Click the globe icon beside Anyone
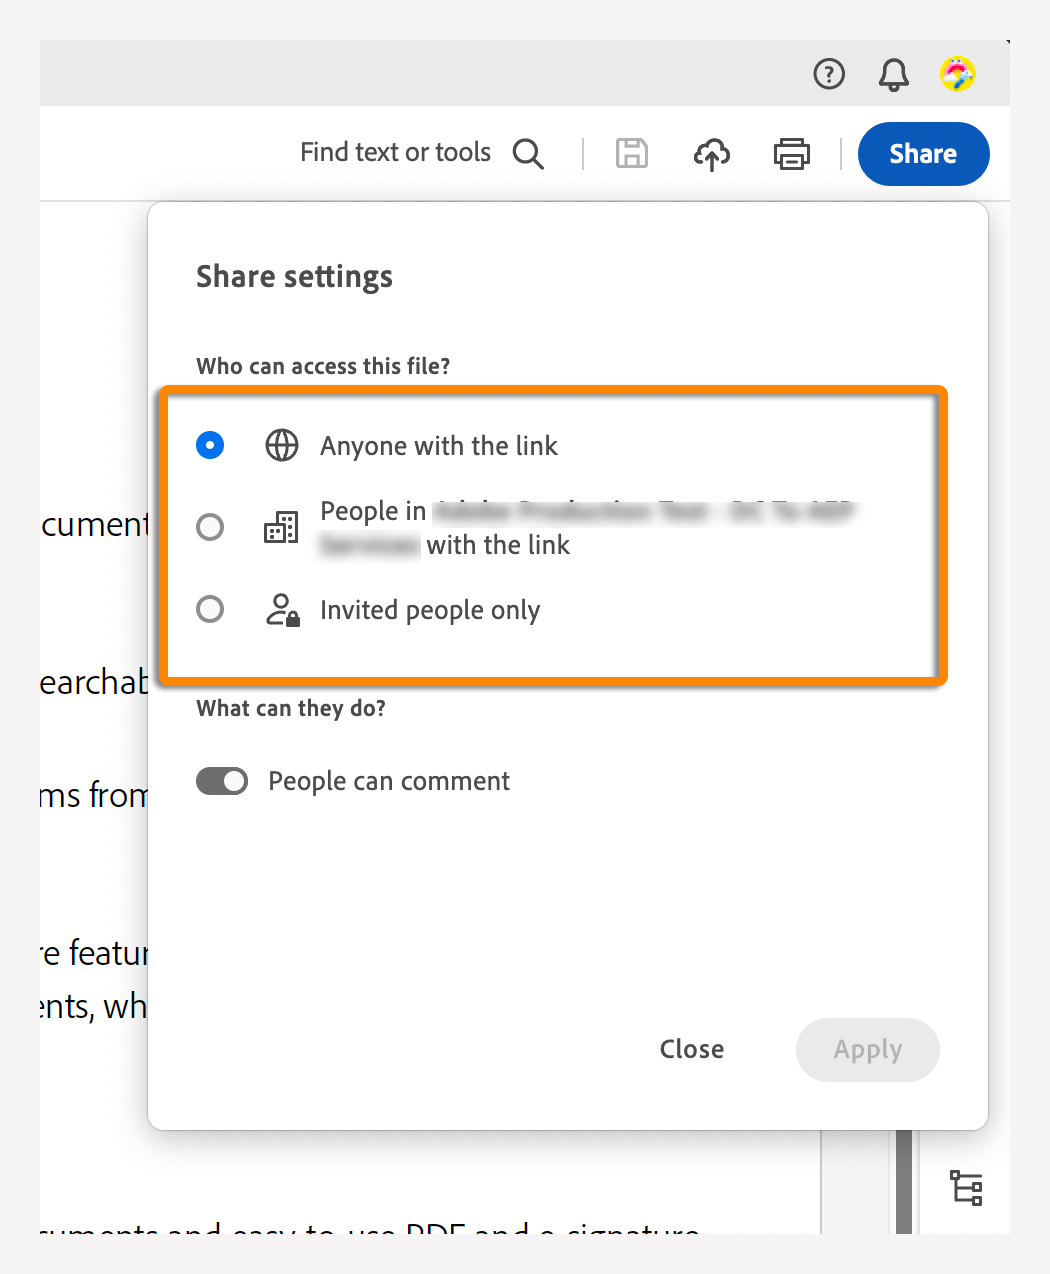The image size is (1050, 1274). [x=282, y=445]
